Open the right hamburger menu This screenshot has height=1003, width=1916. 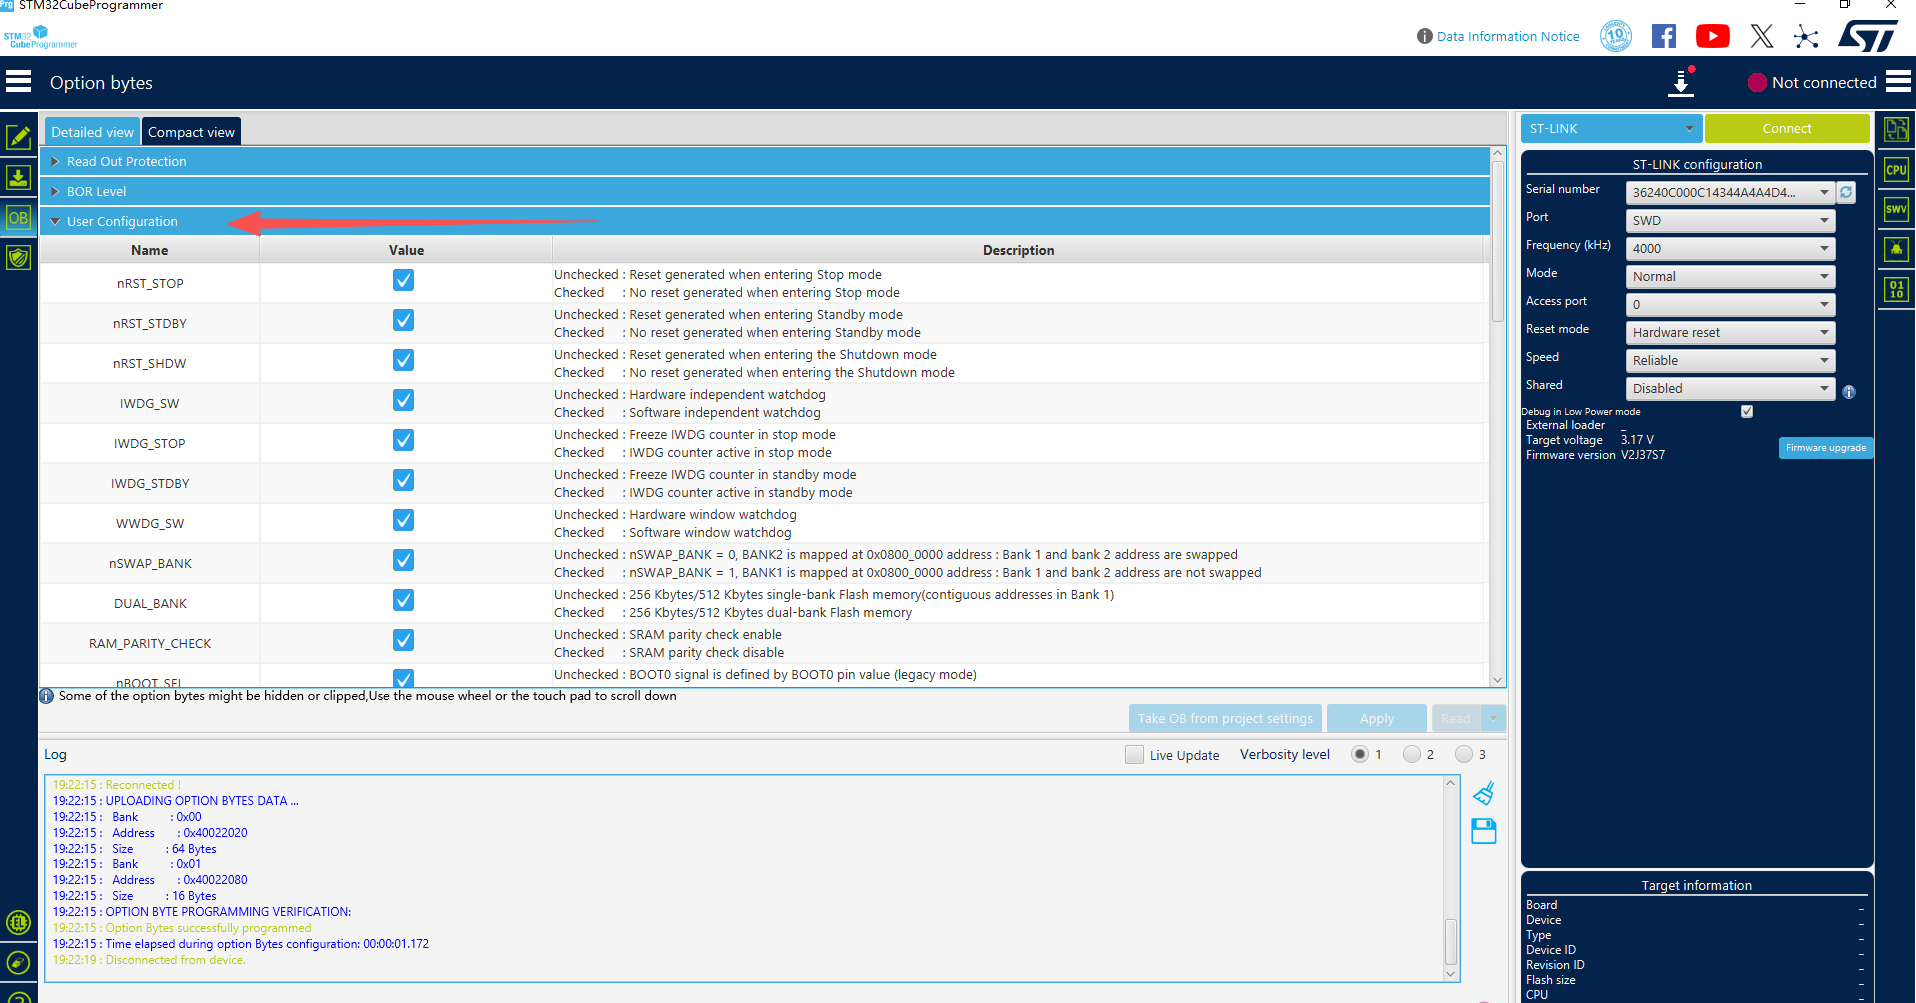(x=1898, y=82)
